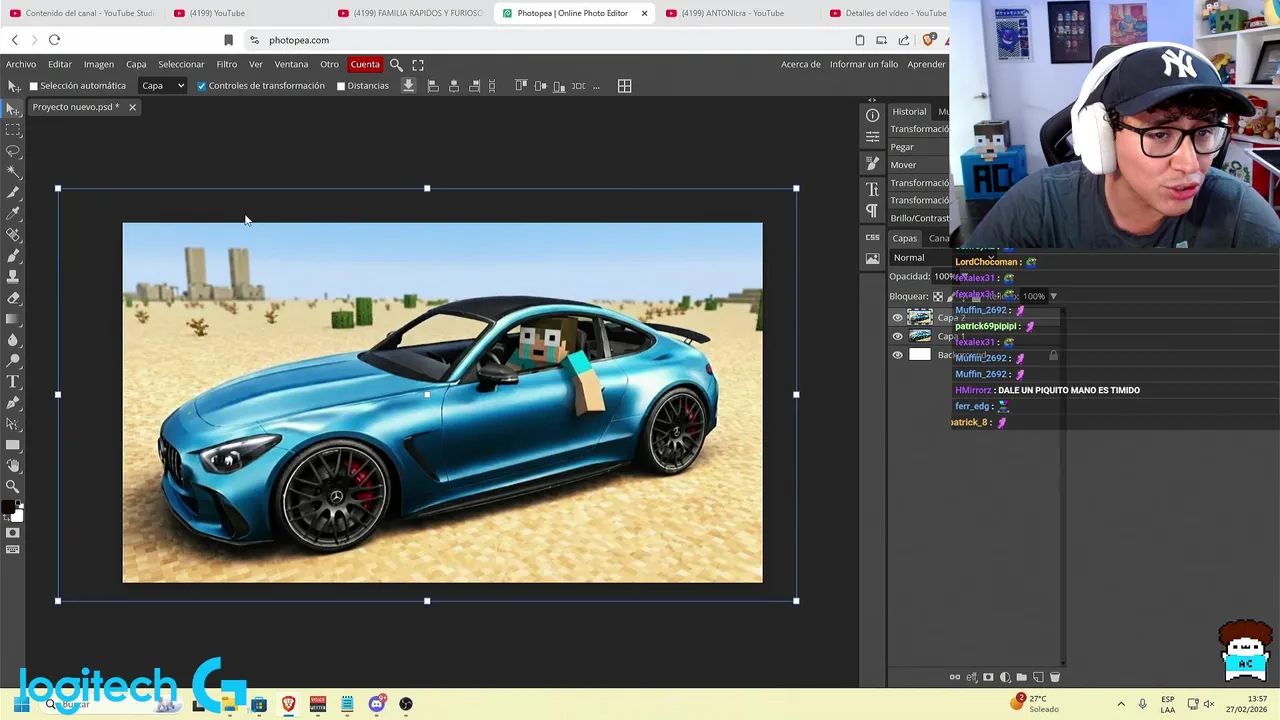Viewport: 1280px width, 720px height.
Task: Click the download export icon in options bar
Action: 408,86
